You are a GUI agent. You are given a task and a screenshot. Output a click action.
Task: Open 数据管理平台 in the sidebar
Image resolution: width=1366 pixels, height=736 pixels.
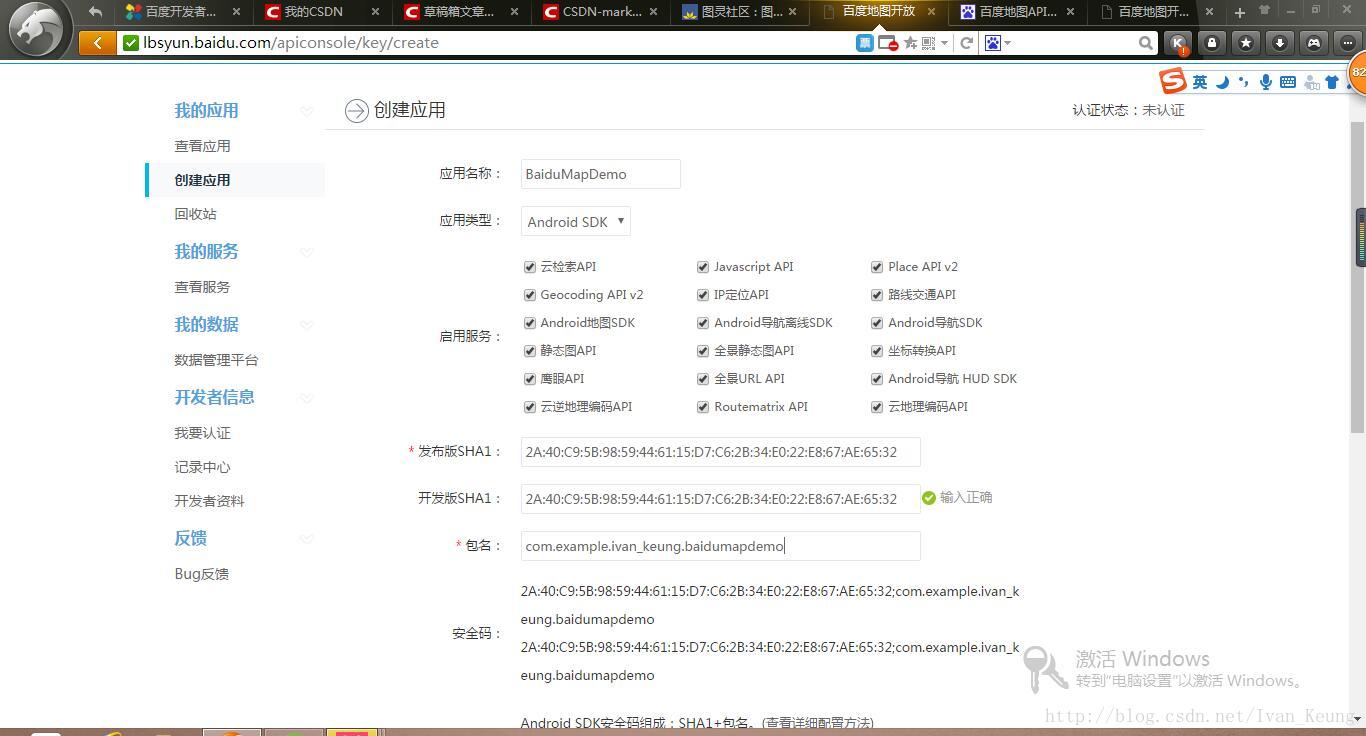click(216, 360)
